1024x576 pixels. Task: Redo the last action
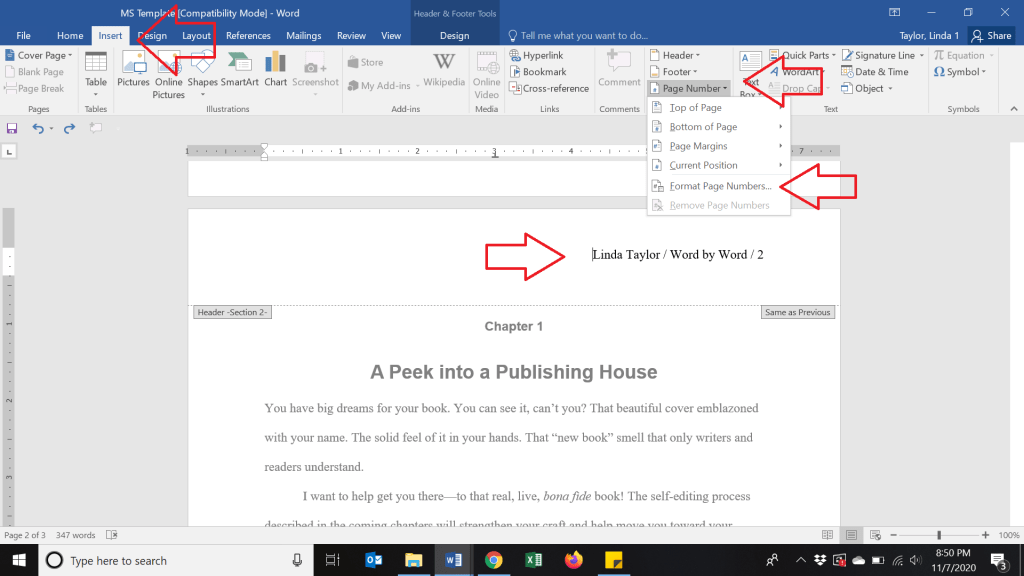[x=69, y=128]
